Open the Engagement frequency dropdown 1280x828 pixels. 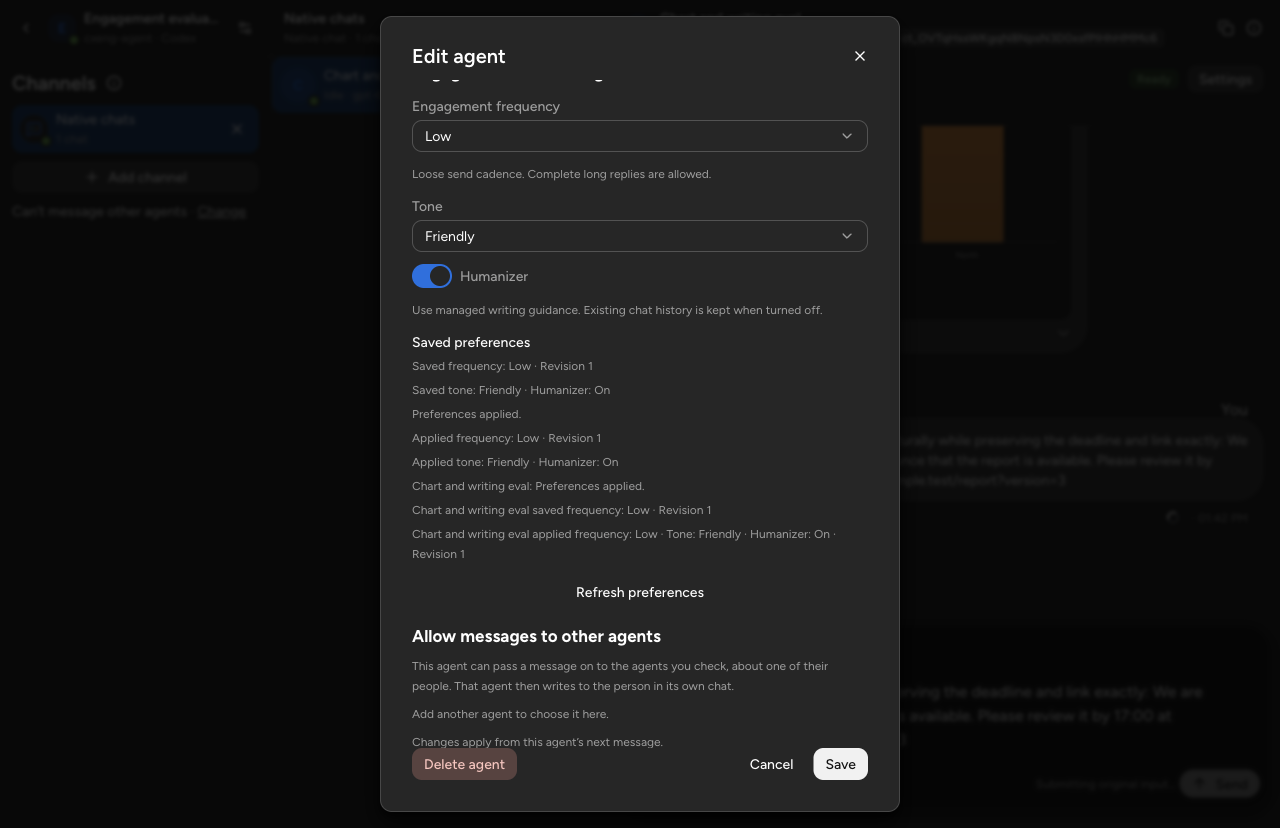640,136
